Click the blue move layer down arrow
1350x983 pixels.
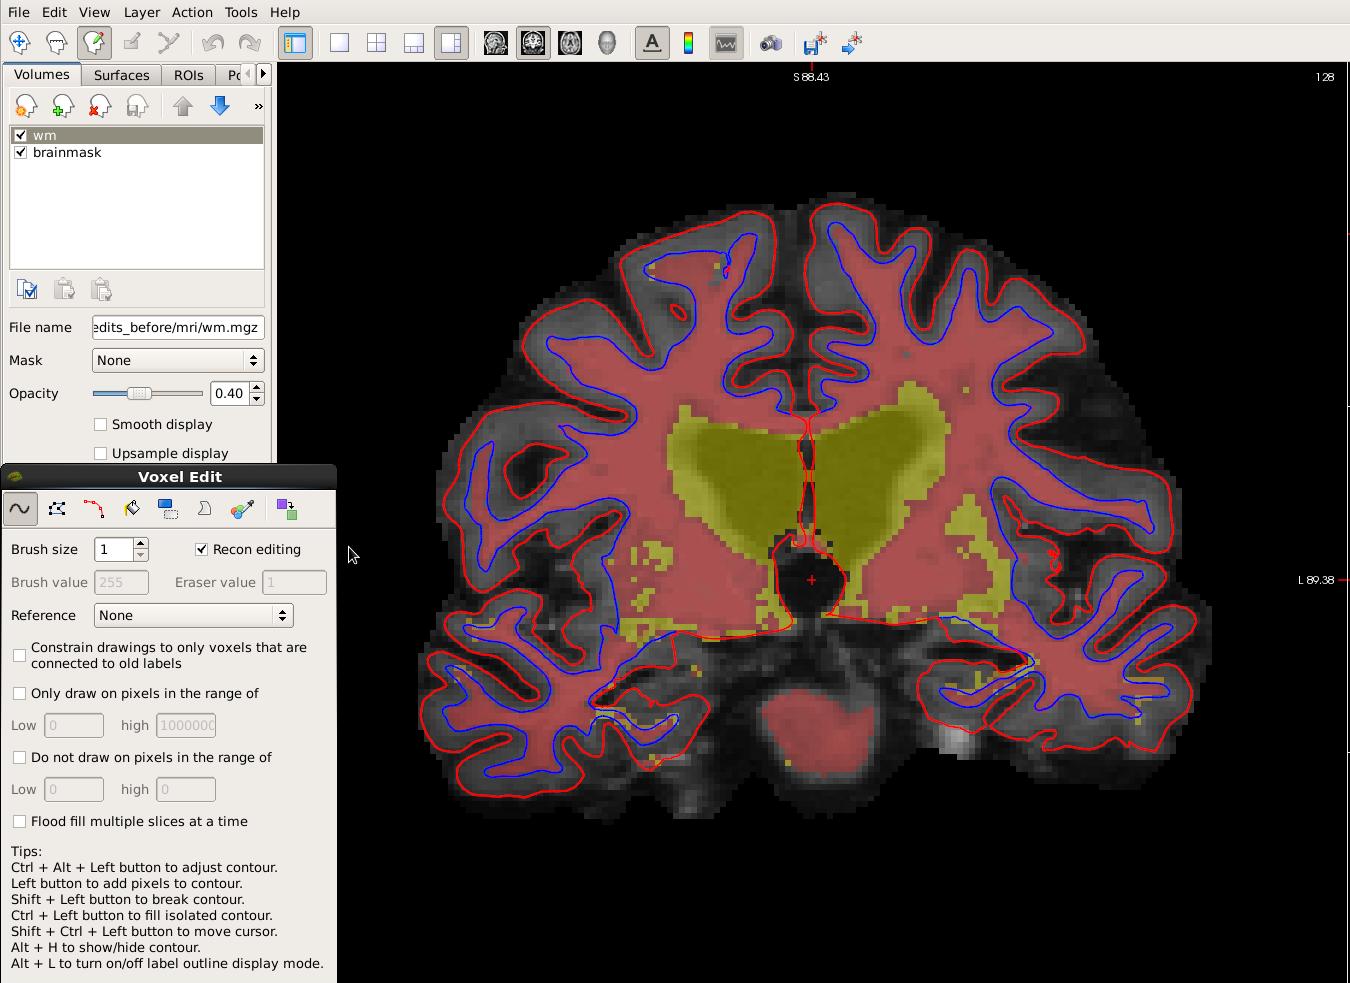click(220, 106)
